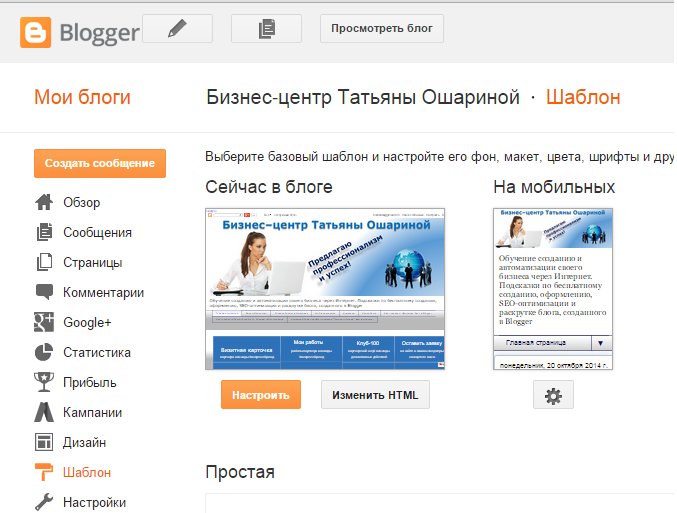The image size is (677, 513).
Task: Open the posts list icon button
Action: (x=266, y=28)
